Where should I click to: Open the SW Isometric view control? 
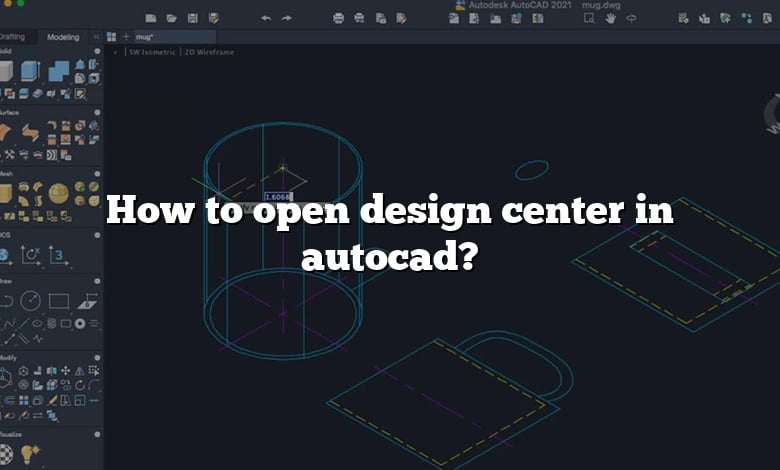152,52
